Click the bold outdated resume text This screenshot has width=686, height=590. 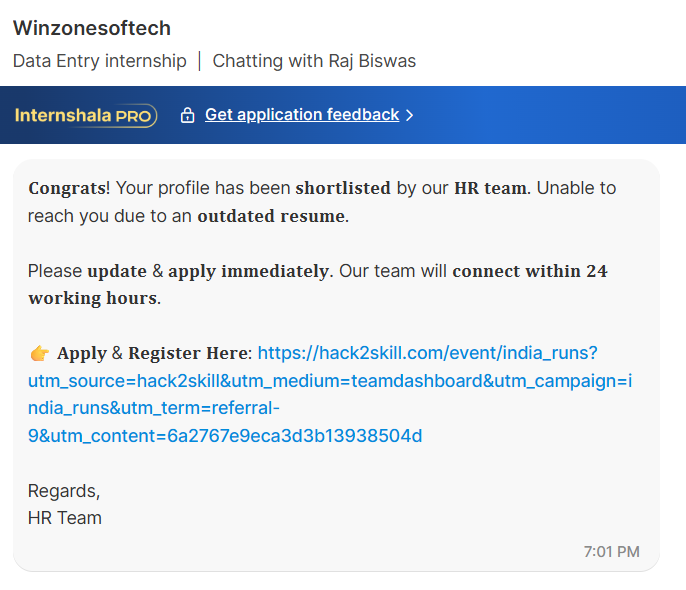click(x=271, y=216)
